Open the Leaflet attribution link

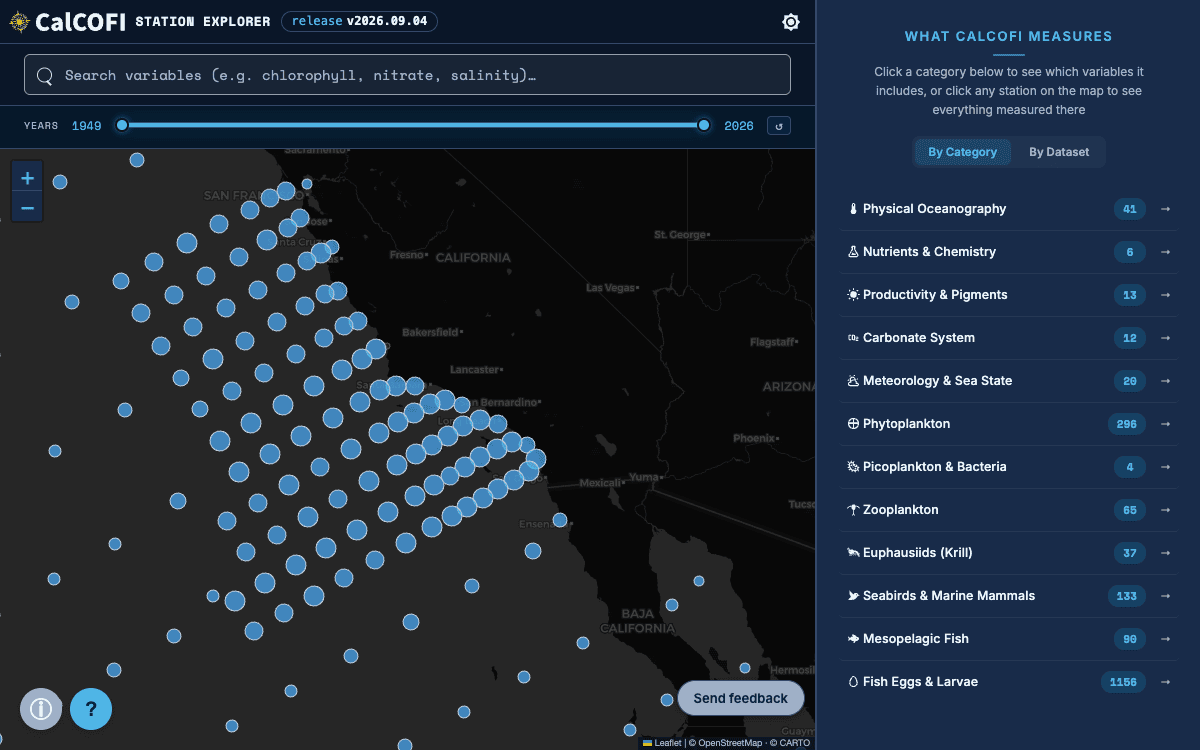coord(662,743)
